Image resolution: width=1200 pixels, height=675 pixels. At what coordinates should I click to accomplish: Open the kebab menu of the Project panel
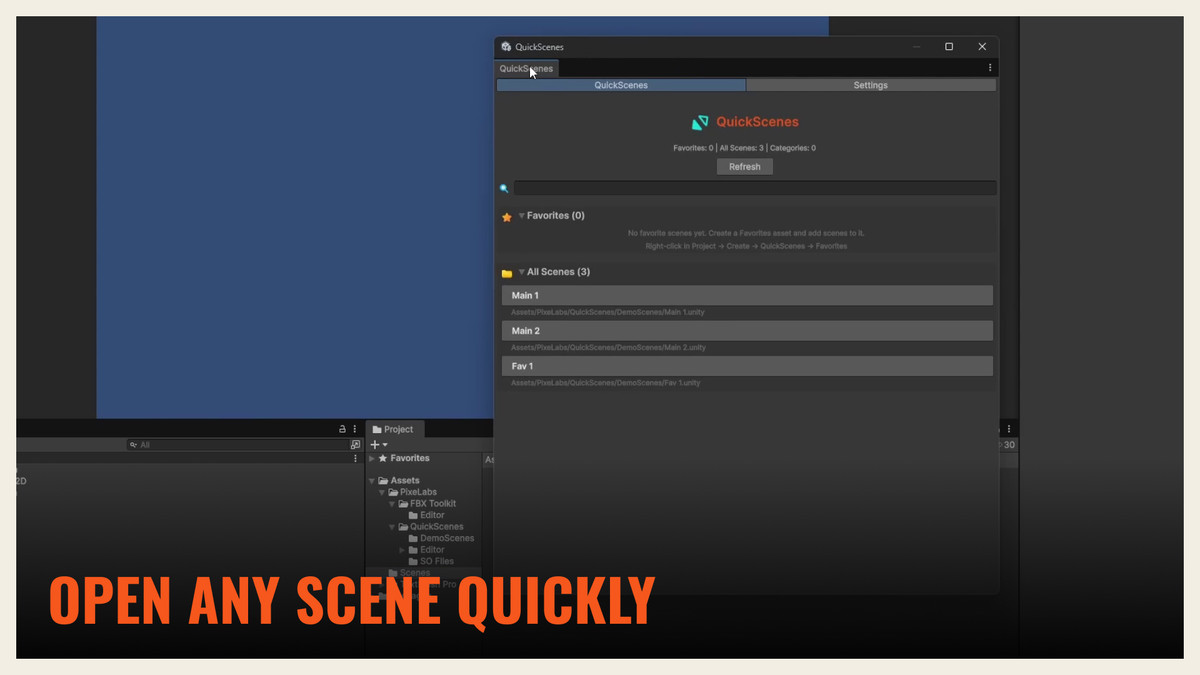1008,428
